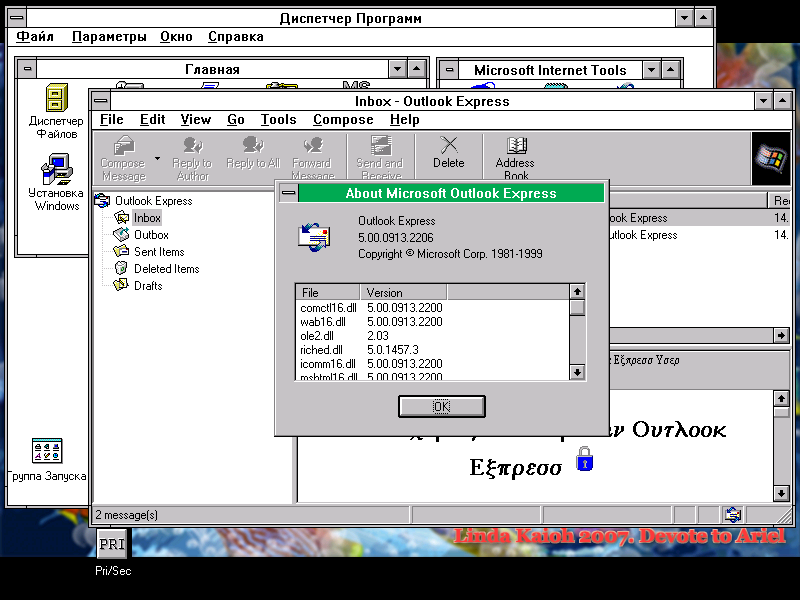Click file version list scrollbar thumb
This screenshot has height=600, width=800.
tap(577, 308)
